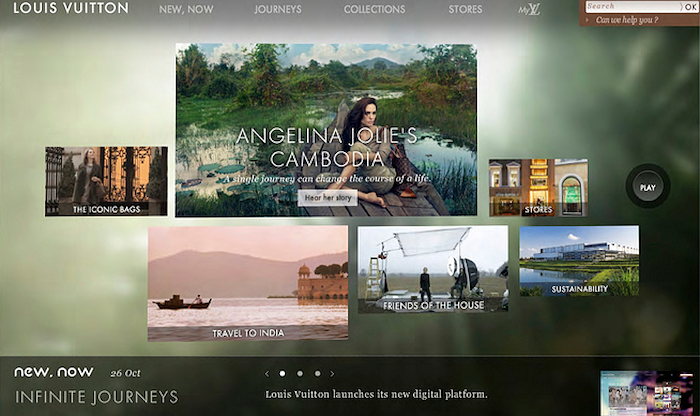700x416 pixels.
Task: Select the second carousel dot
Action: coord(300,374)
